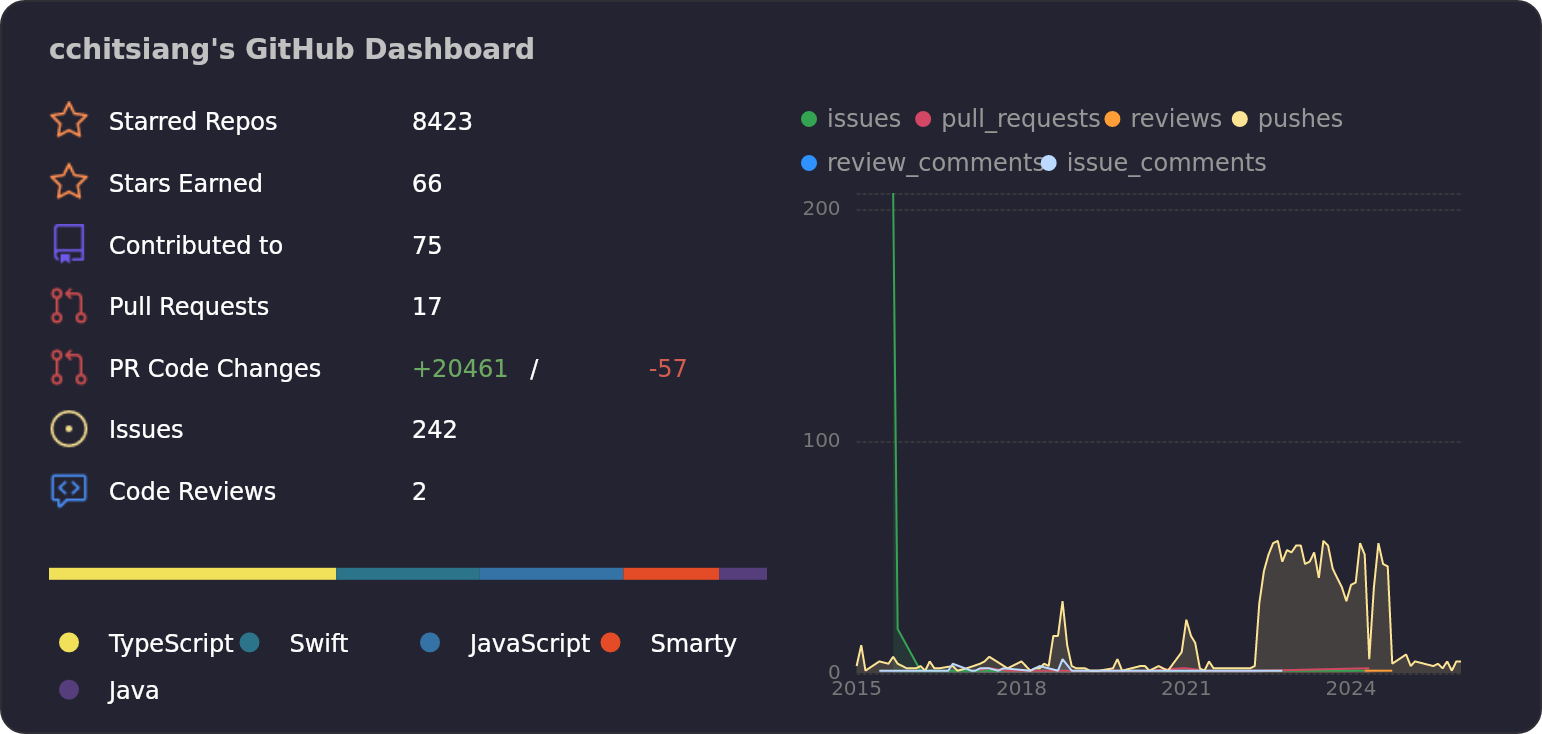Select the Issues circle icon
The height and width of the screenshot is (734, 1542).
point(69,429)
